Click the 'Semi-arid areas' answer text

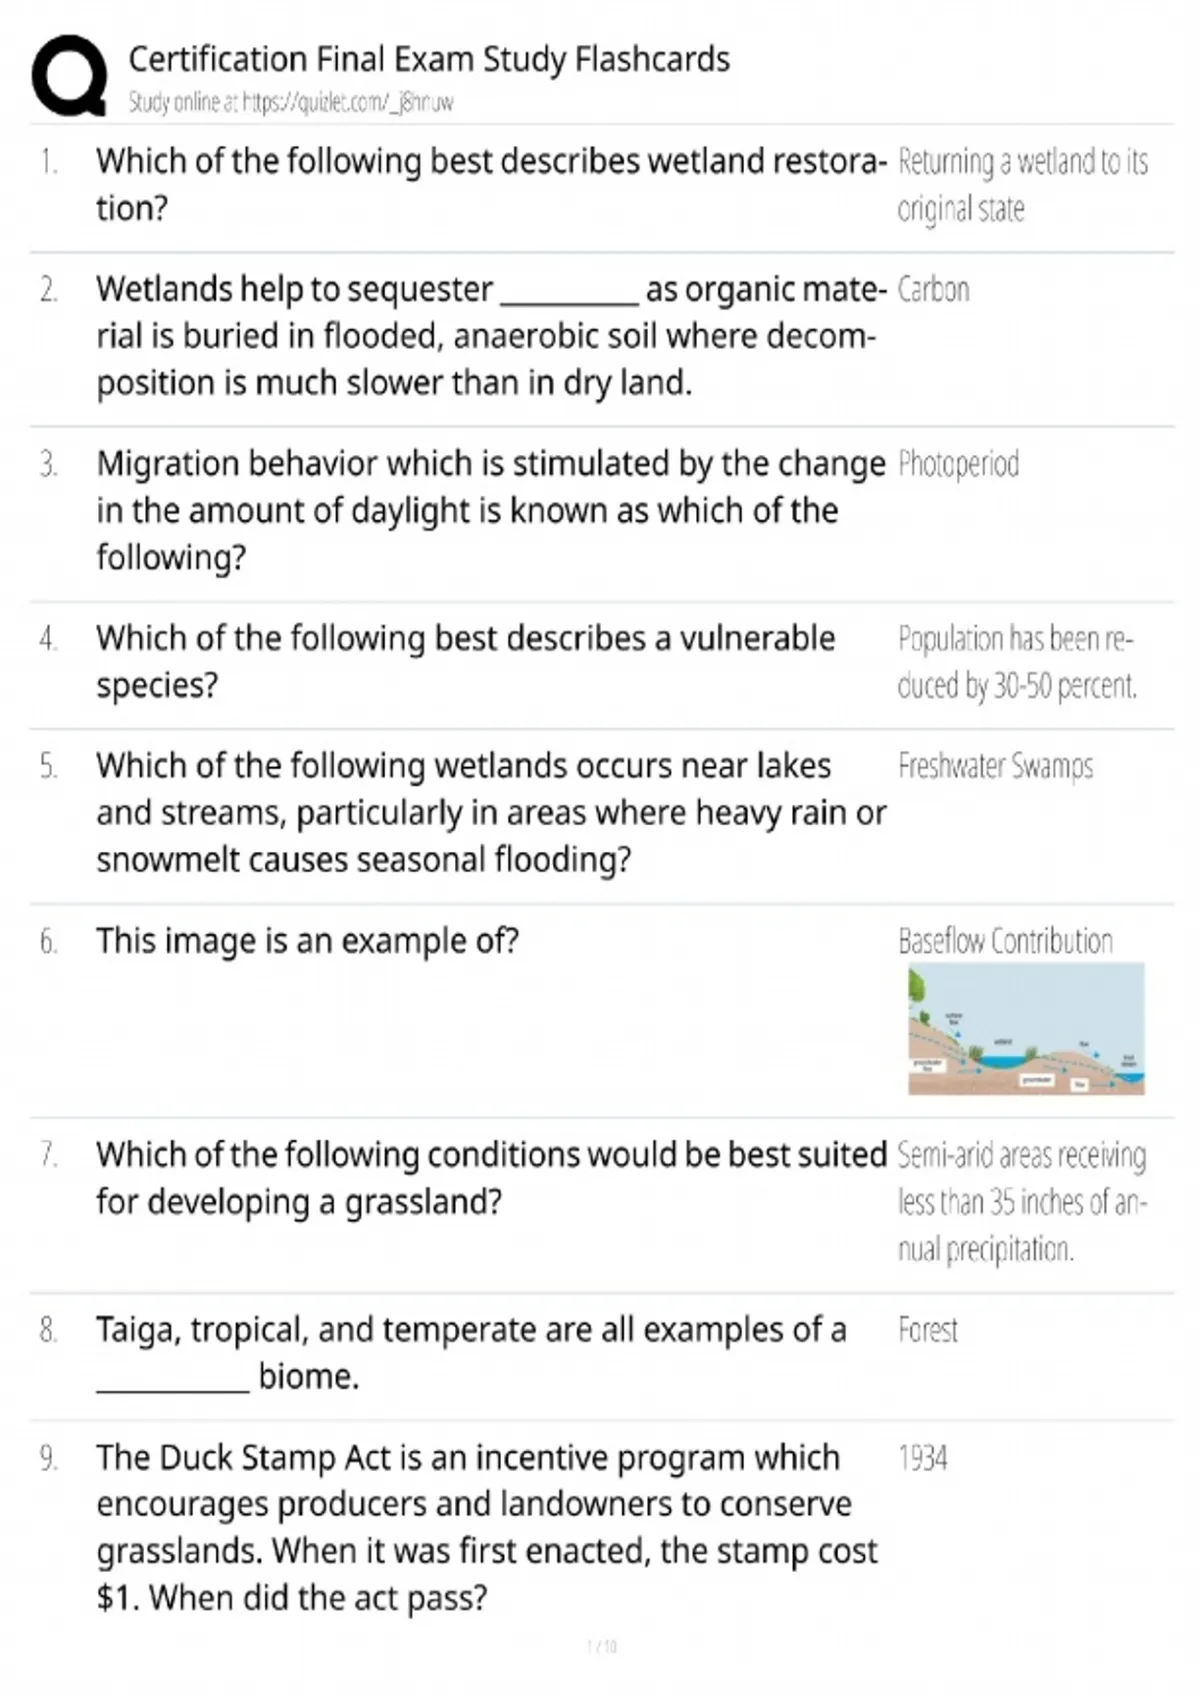pos(1022,1201)
